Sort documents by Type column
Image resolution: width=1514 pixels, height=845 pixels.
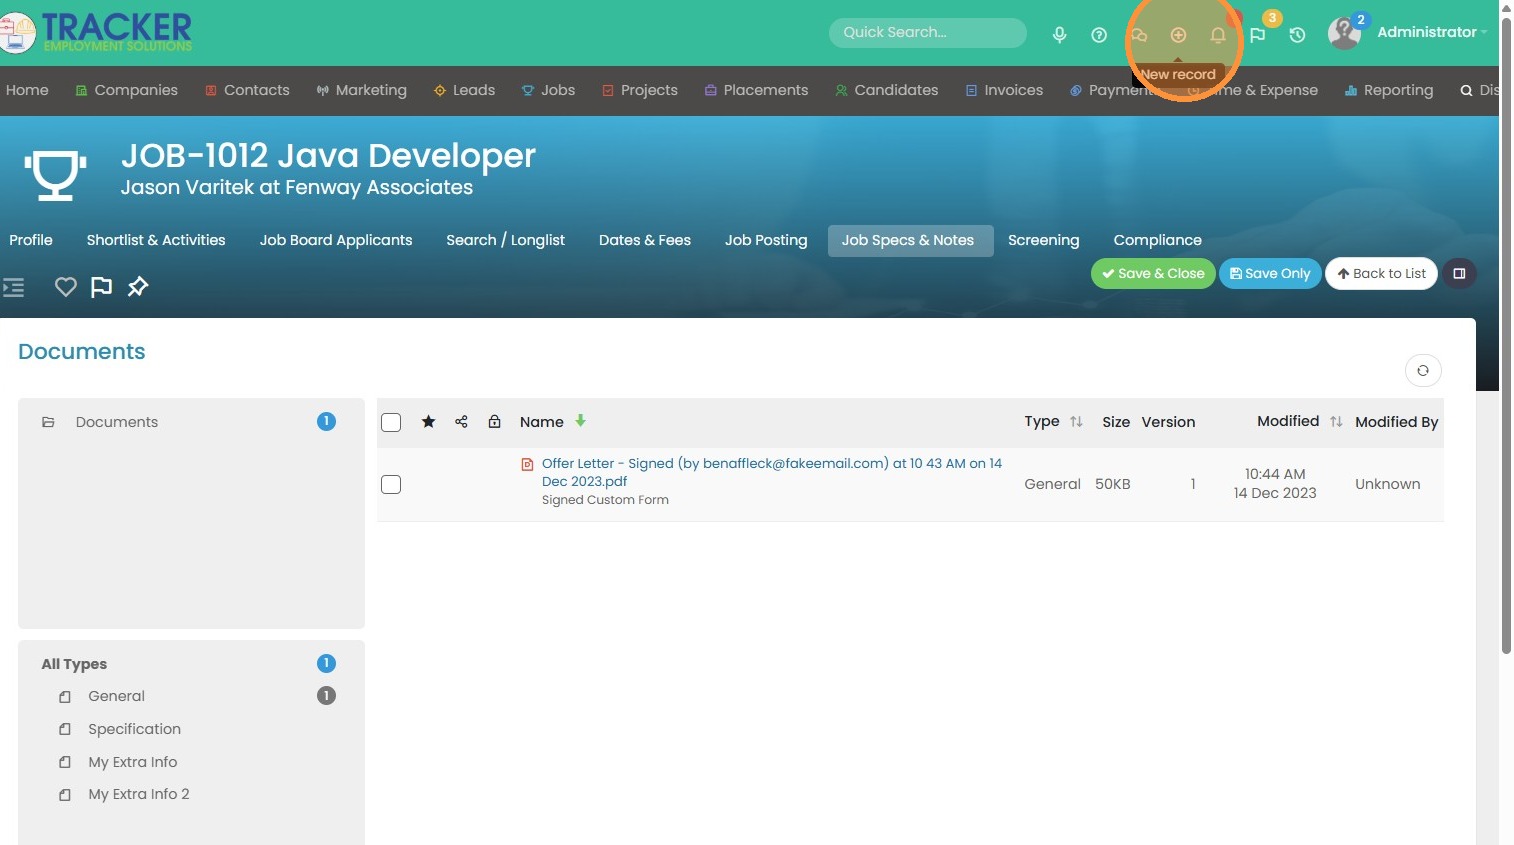[1076, 422]
